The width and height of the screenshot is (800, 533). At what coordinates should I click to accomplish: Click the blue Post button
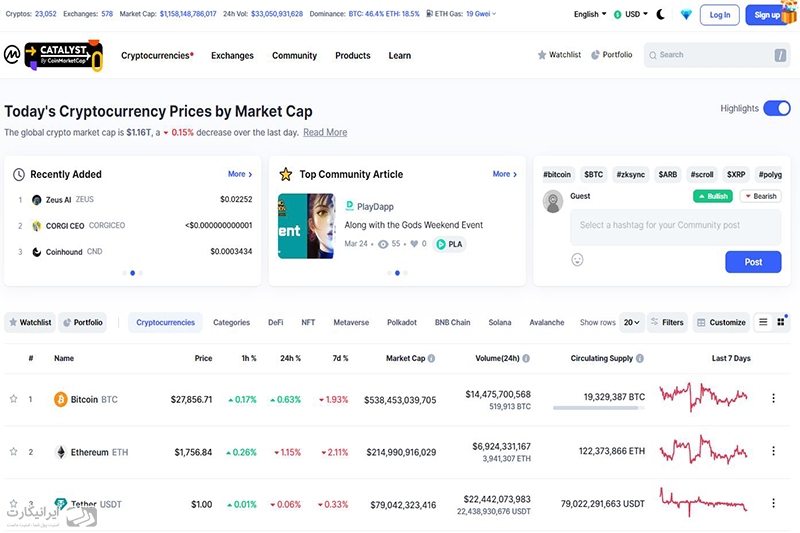tap(753, 262)
